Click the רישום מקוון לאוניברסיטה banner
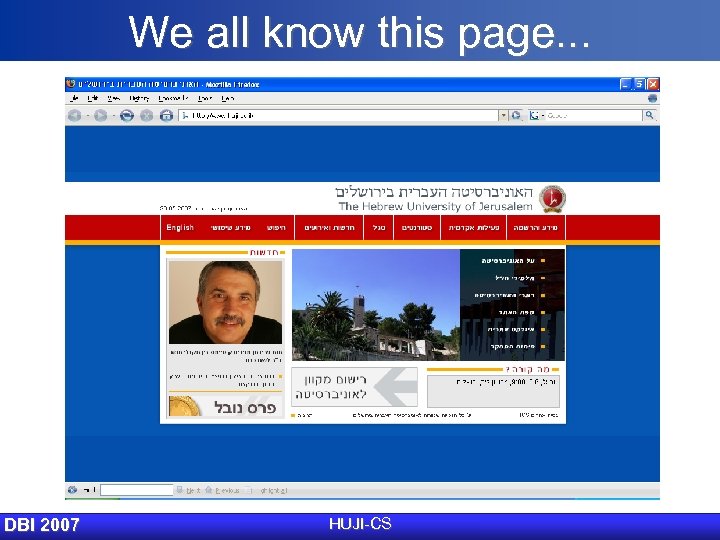The width and height of the screenshot is (720, 540). (354, 387)
